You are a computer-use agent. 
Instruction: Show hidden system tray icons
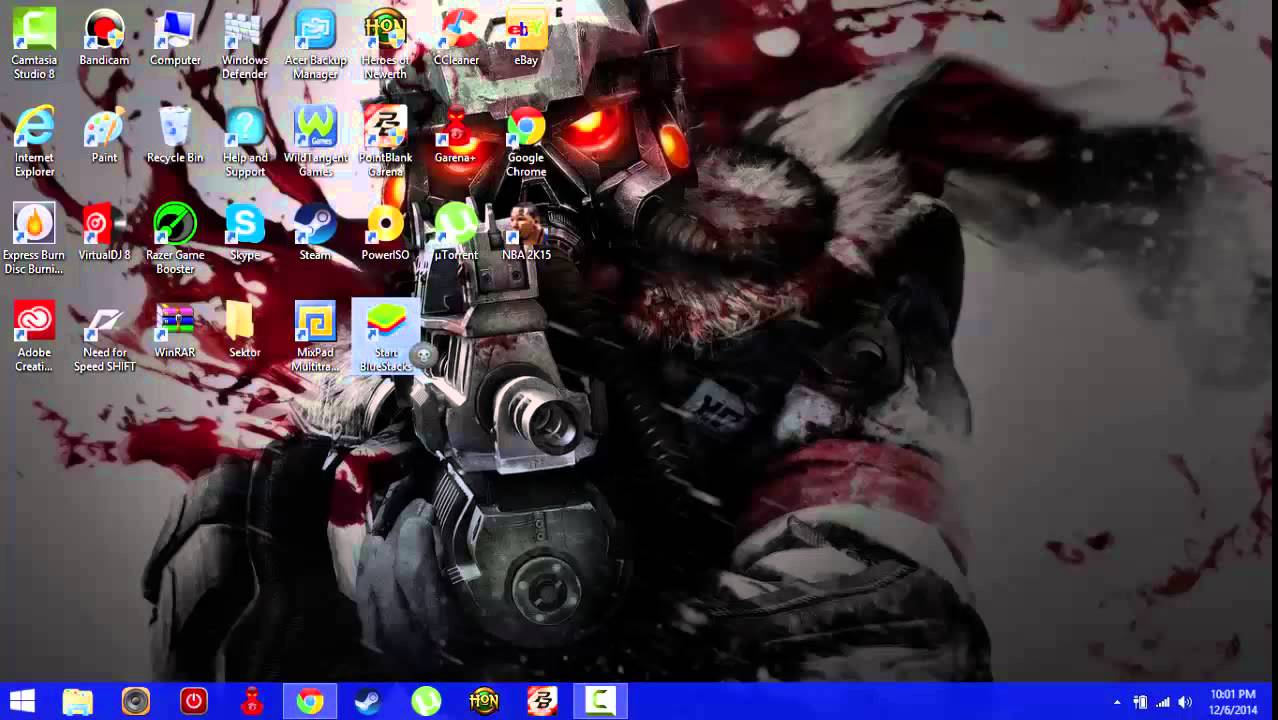pyautogui.click(x=1117, y=702)
